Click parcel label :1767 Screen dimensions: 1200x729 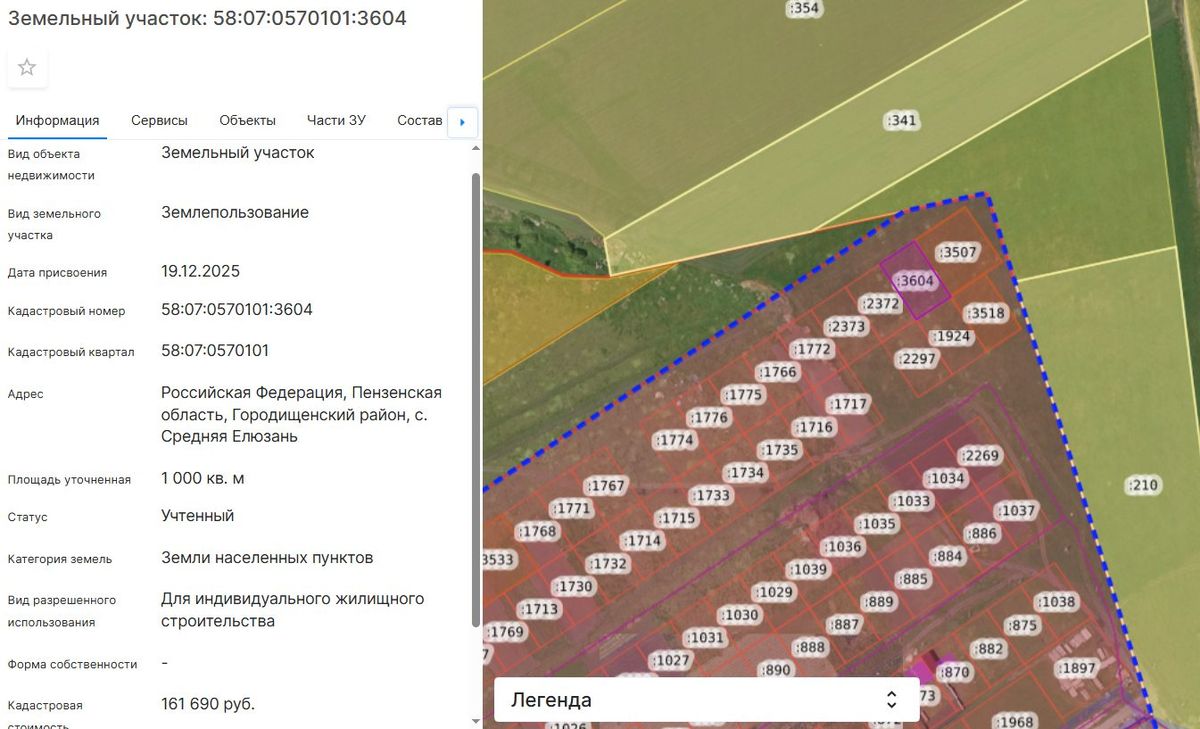point(606,486)
